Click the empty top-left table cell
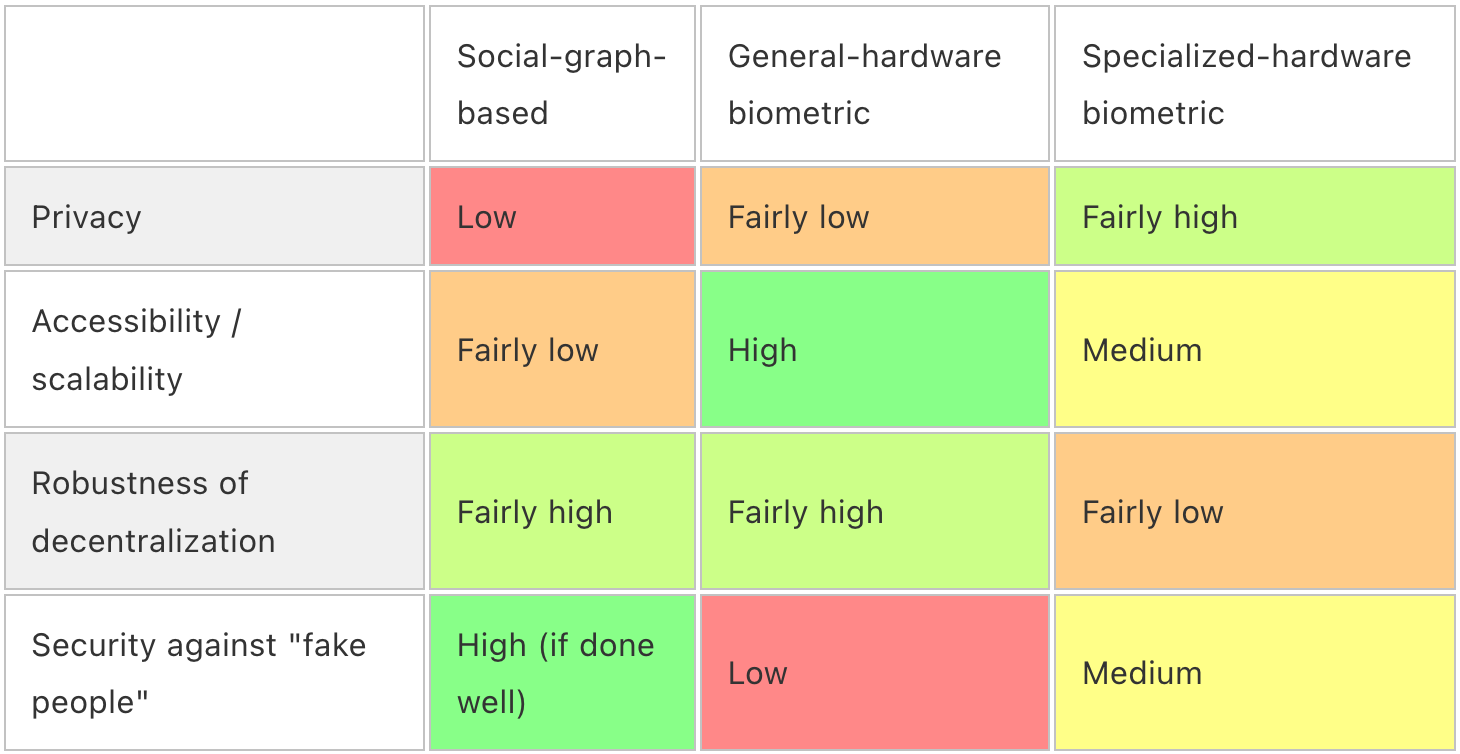The height and width of the screenshot is (754, 1460). pos(214,84)
